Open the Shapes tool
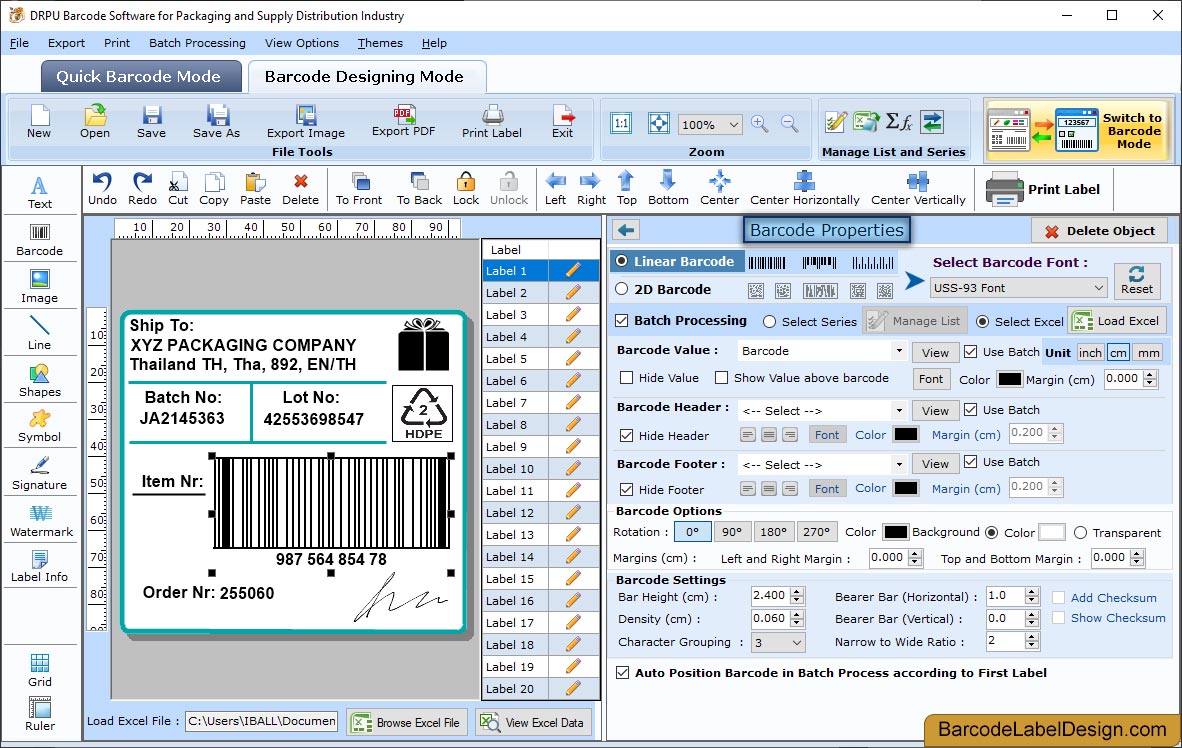Screen dimensions: 1182x748 pyautogui.click(x=39, y=381)
